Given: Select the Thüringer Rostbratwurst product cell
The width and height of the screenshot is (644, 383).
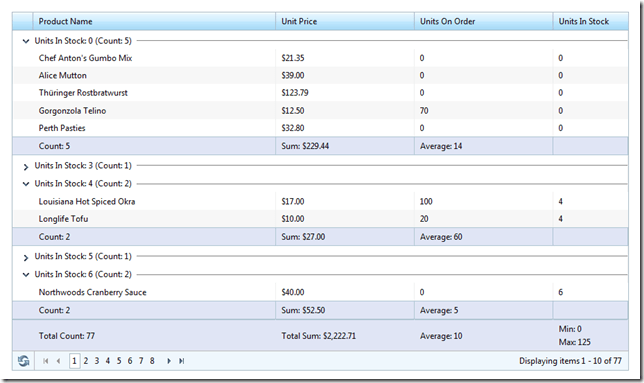Looking at the screenshot, I should 154,93.
